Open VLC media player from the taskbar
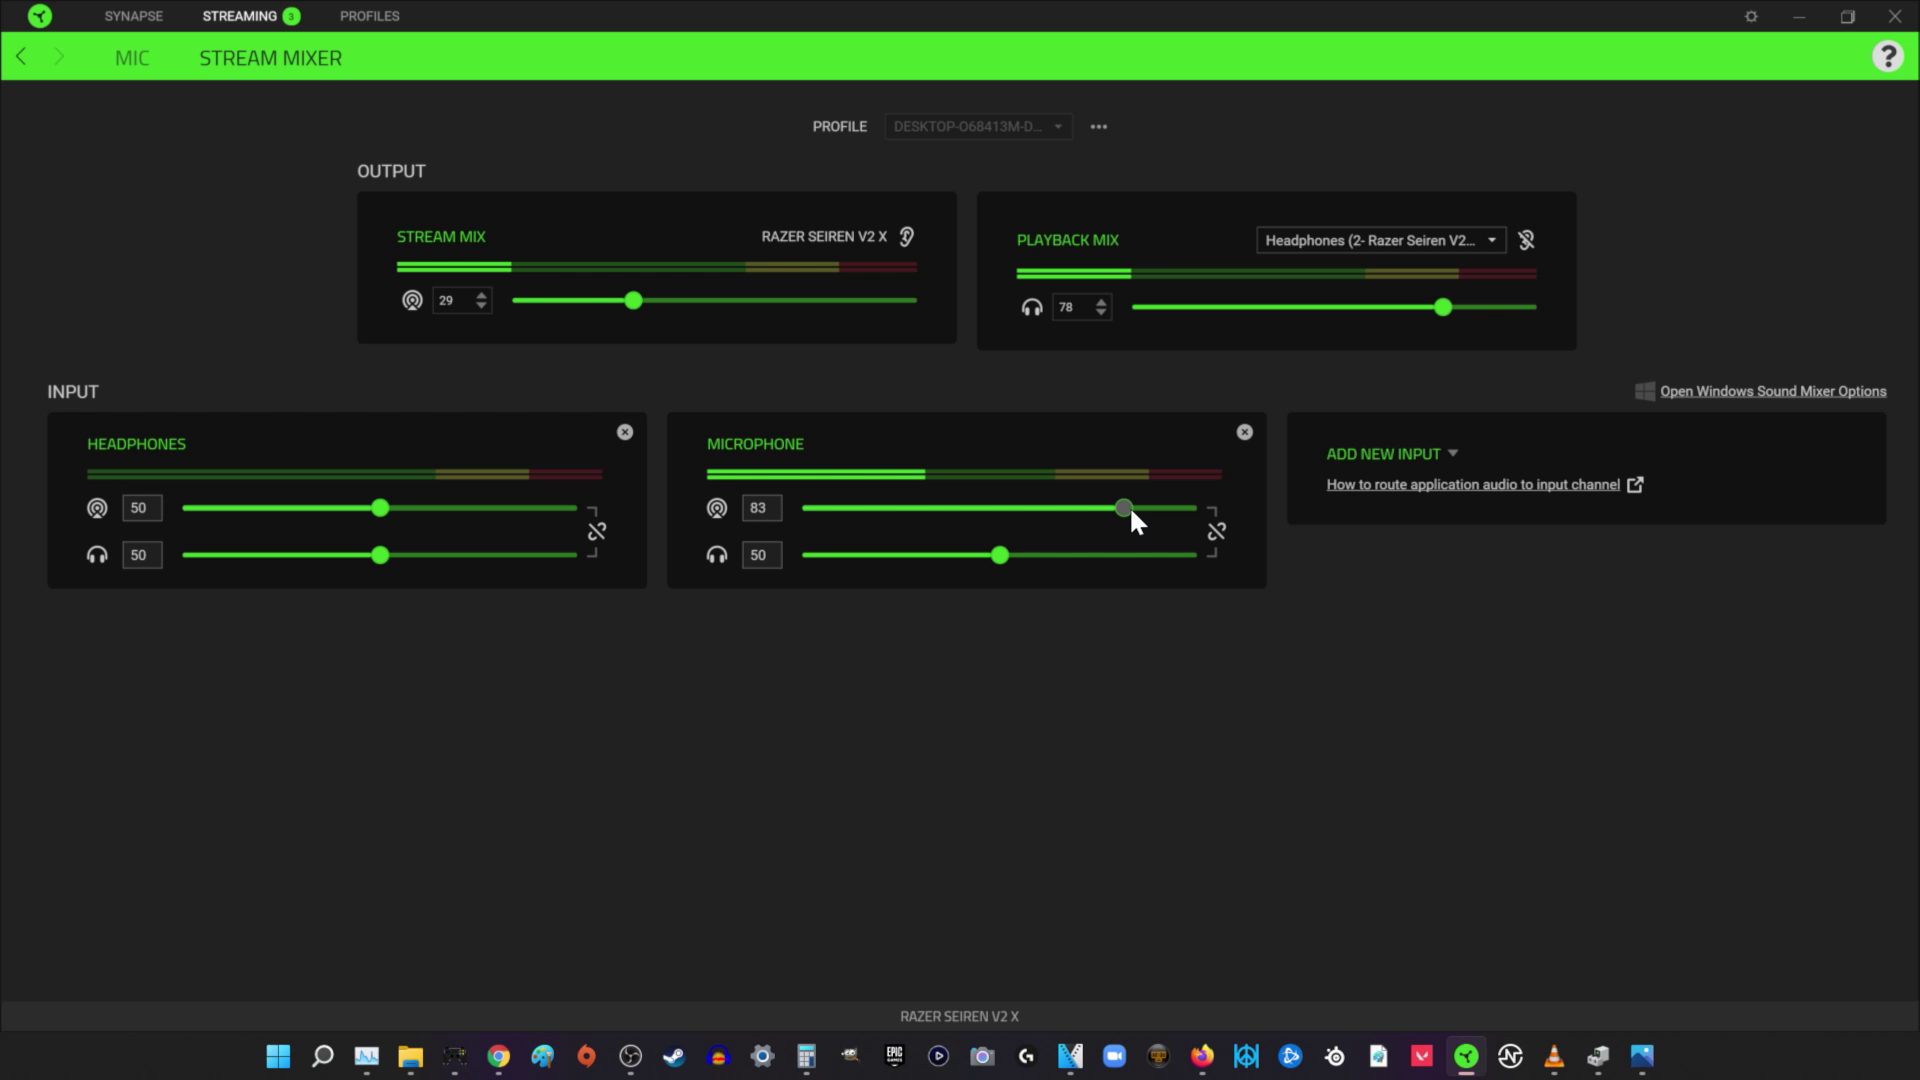 pos(1554,1056)
